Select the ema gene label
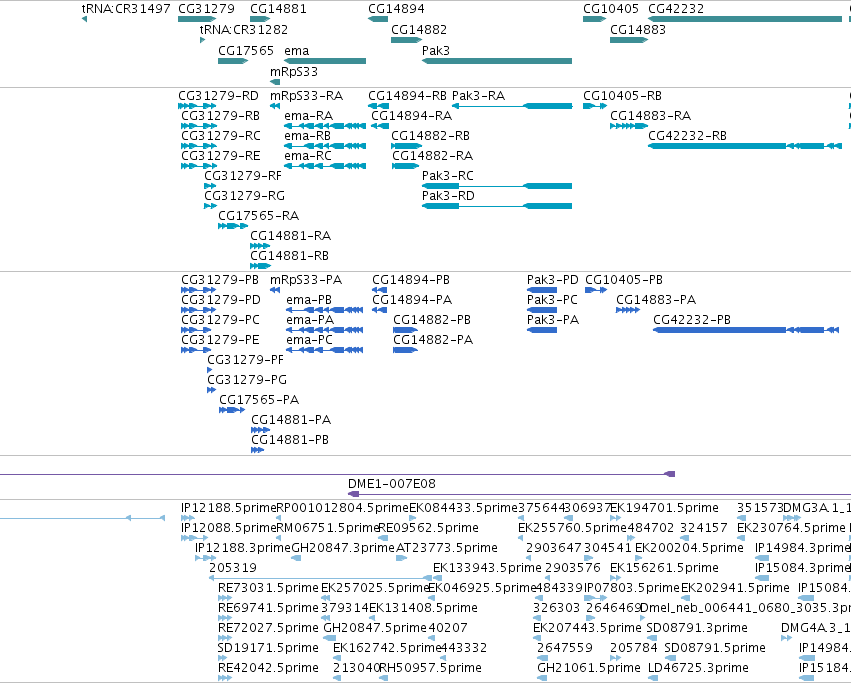This screenshot has width=851, height=683. coord(296,50)
